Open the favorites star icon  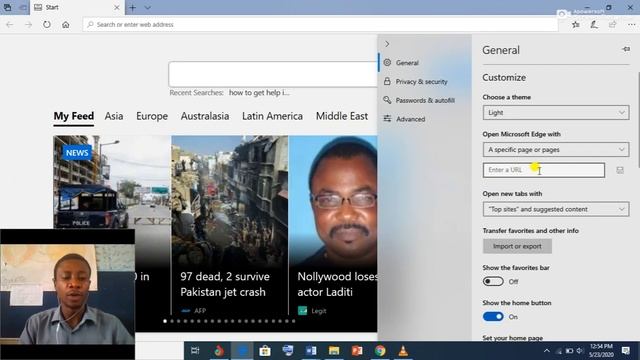[576, 24]
